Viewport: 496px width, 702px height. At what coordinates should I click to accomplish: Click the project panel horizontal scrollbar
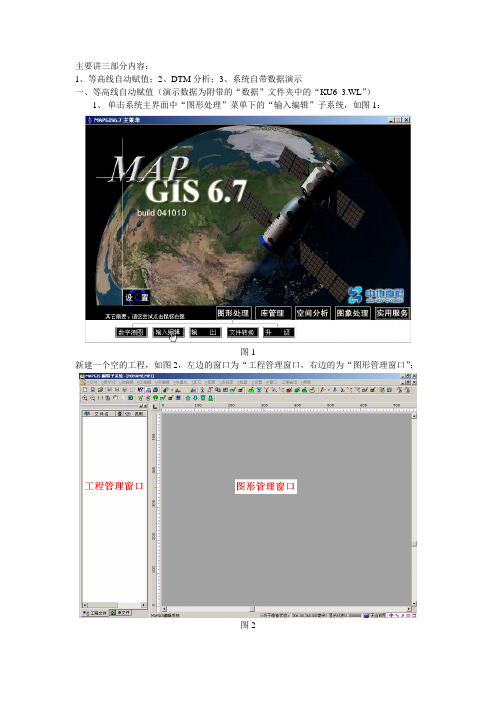pyautogui.click(x=114, y=605)
